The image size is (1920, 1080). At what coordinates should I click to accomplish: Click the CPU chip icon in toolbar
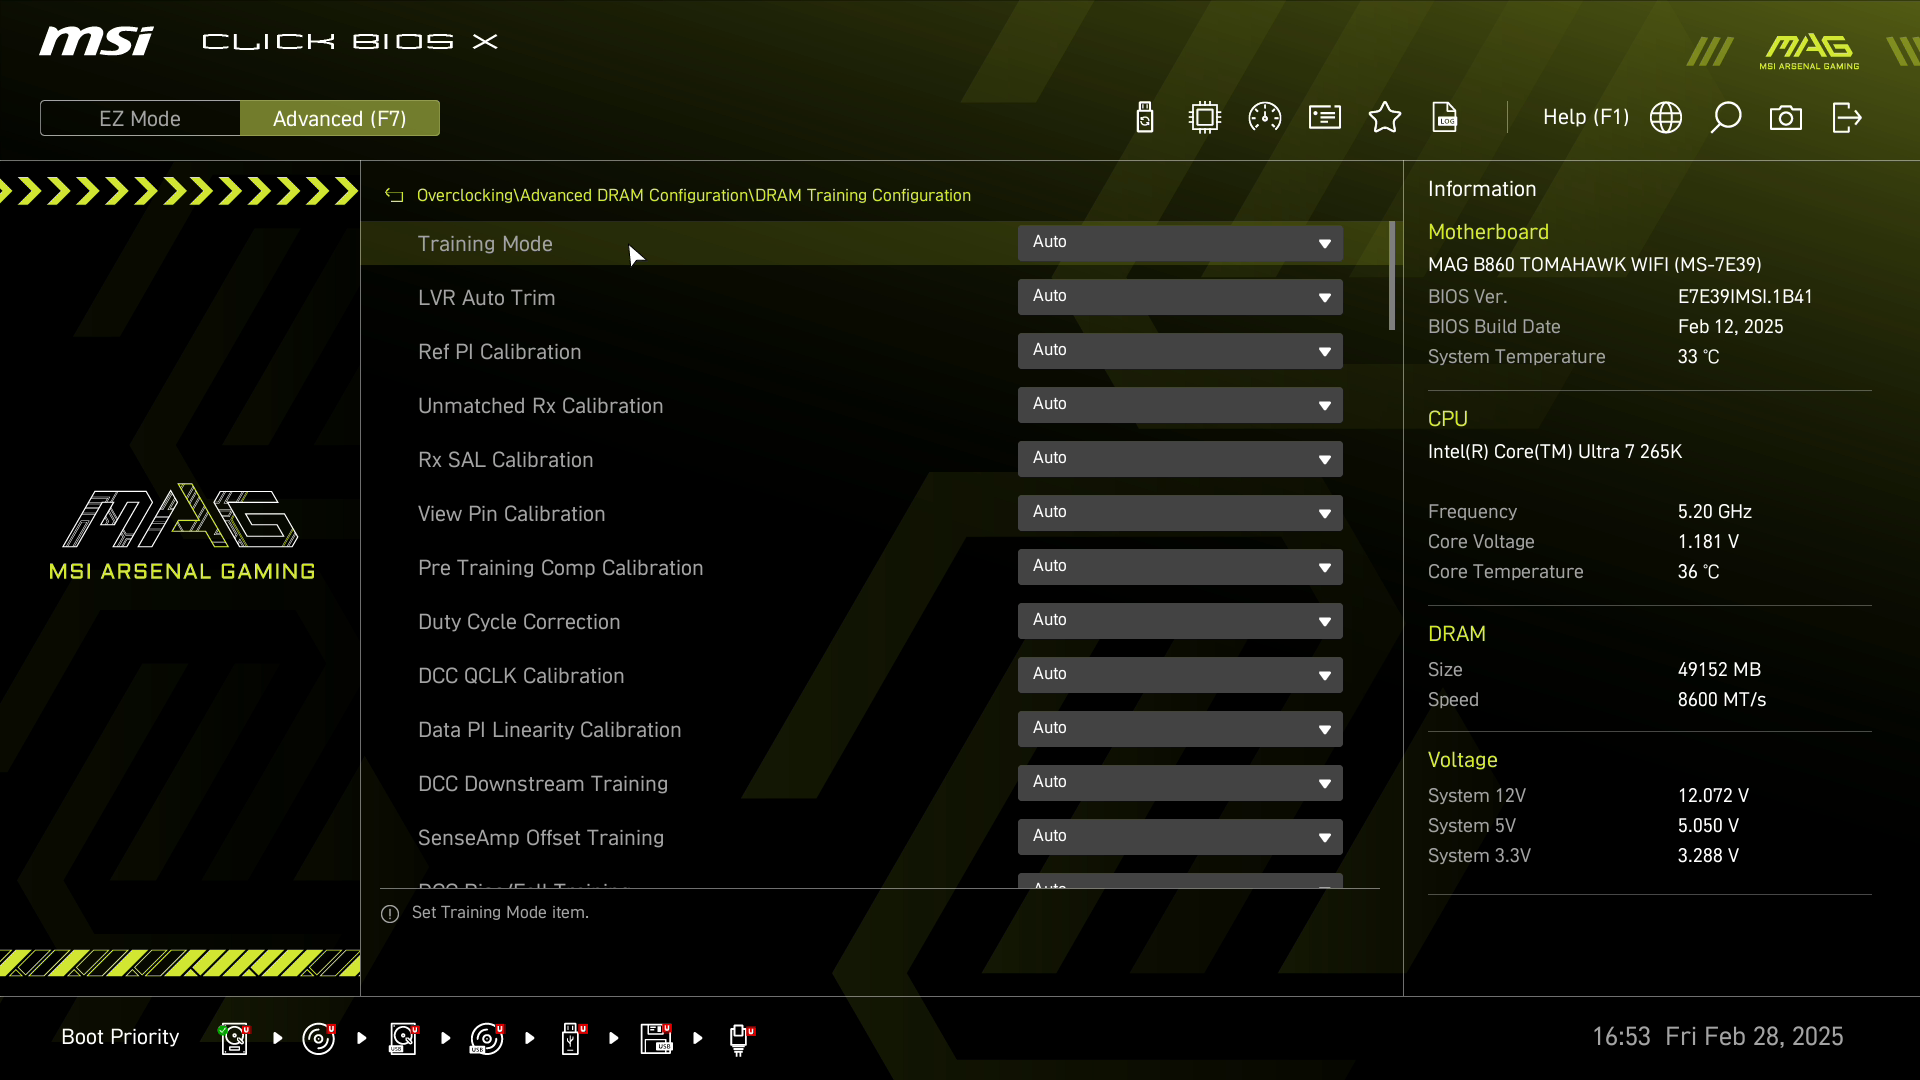1205,118
